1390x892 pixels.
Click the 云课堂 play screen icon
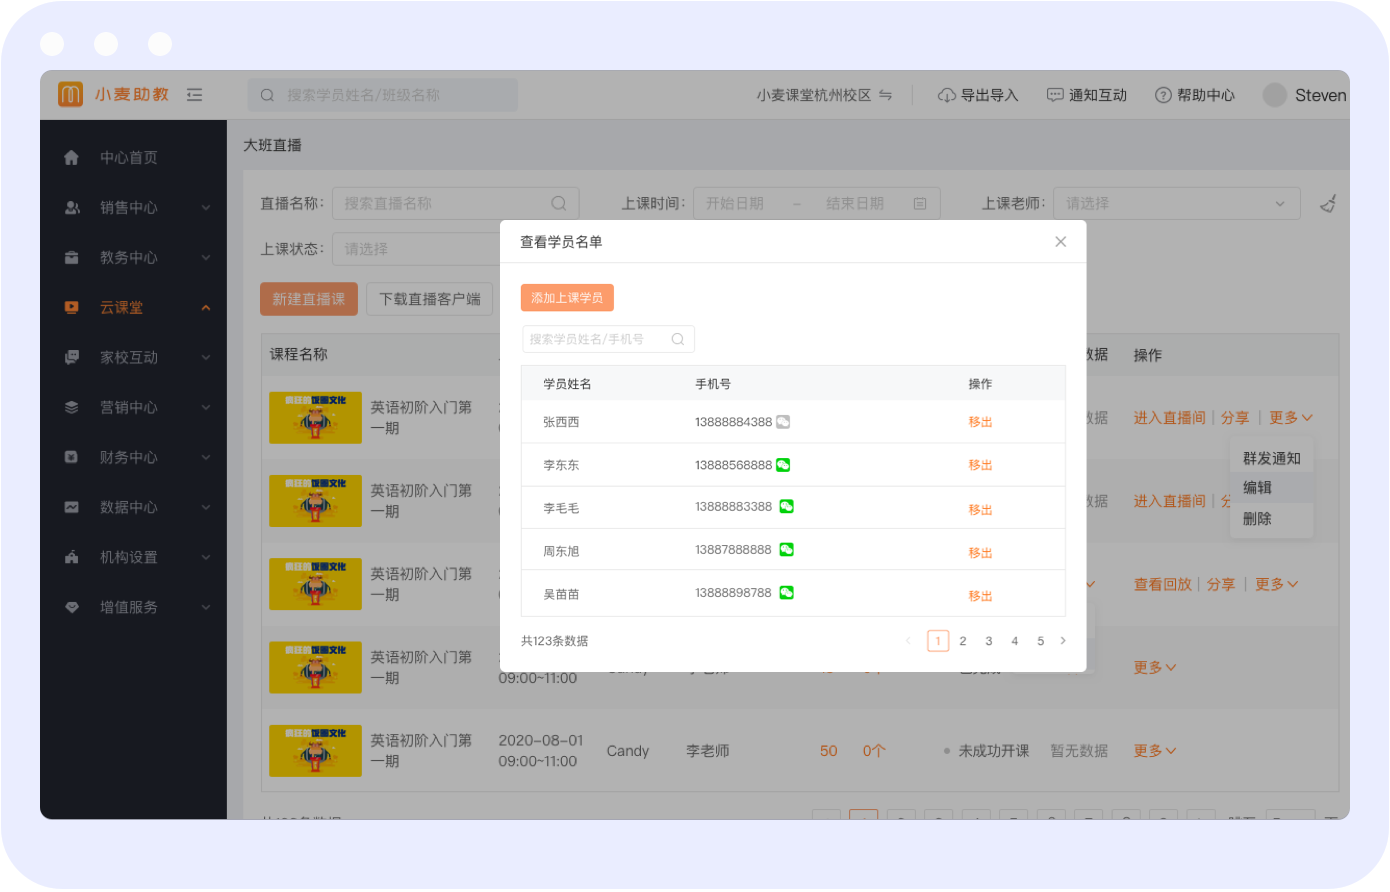point(72,307)
